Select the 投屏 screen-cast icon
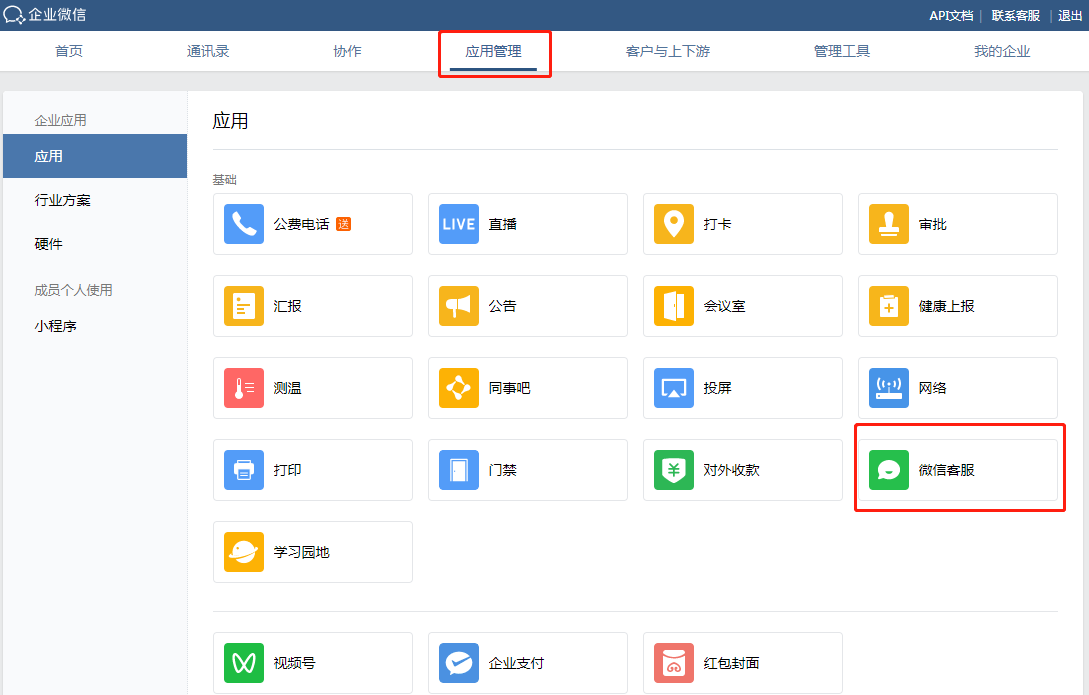 [674, 388]
